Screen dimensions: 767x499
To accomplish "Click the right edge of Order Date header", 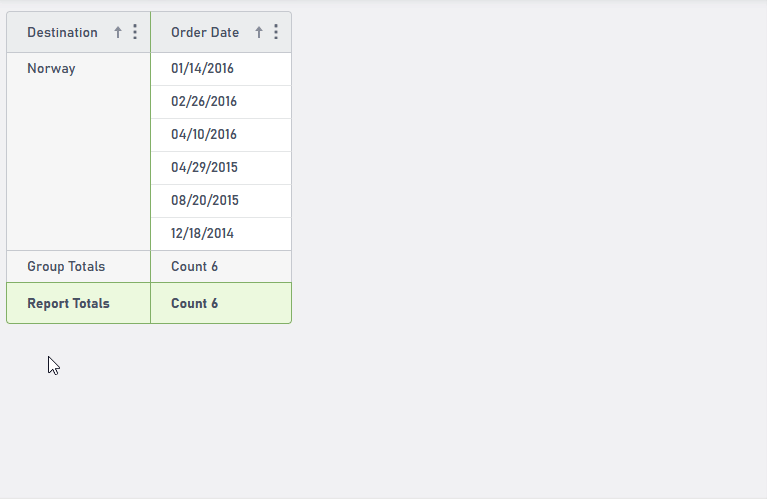I will pyautogui.click(x=290, y=32).
